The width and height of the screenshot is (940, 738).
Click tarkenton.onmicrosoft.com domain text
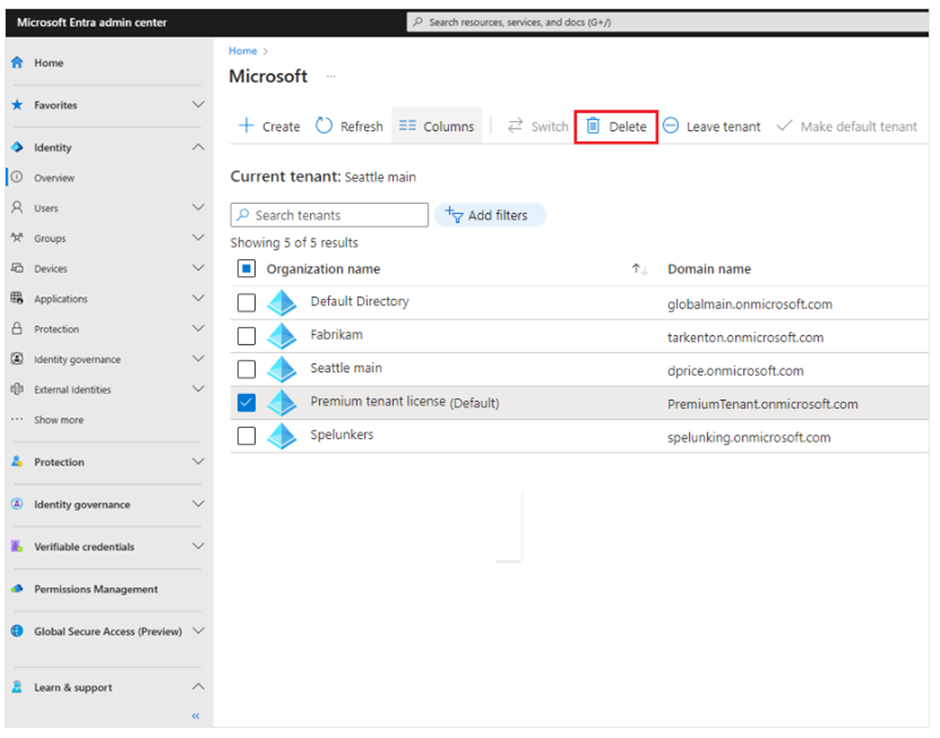745,338
